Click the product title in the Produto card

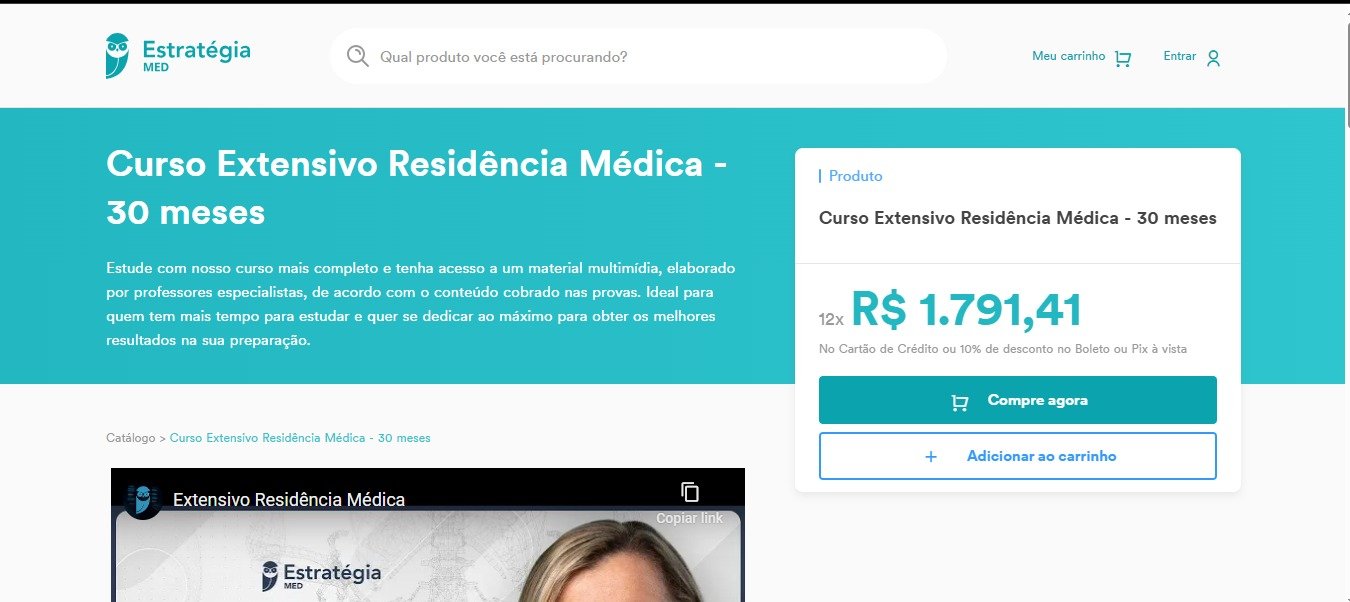click(1018, 218)
